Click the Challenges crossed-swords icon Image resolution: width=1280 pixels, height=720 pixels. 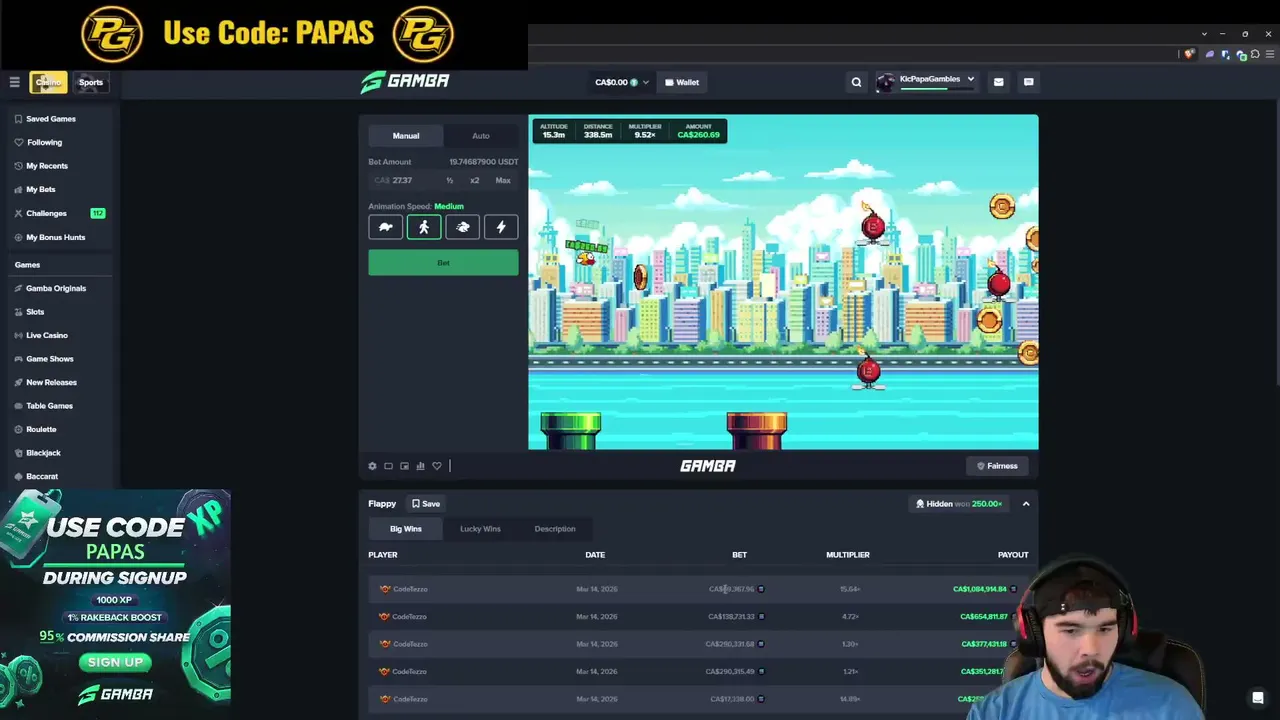[x=18, y=213]
